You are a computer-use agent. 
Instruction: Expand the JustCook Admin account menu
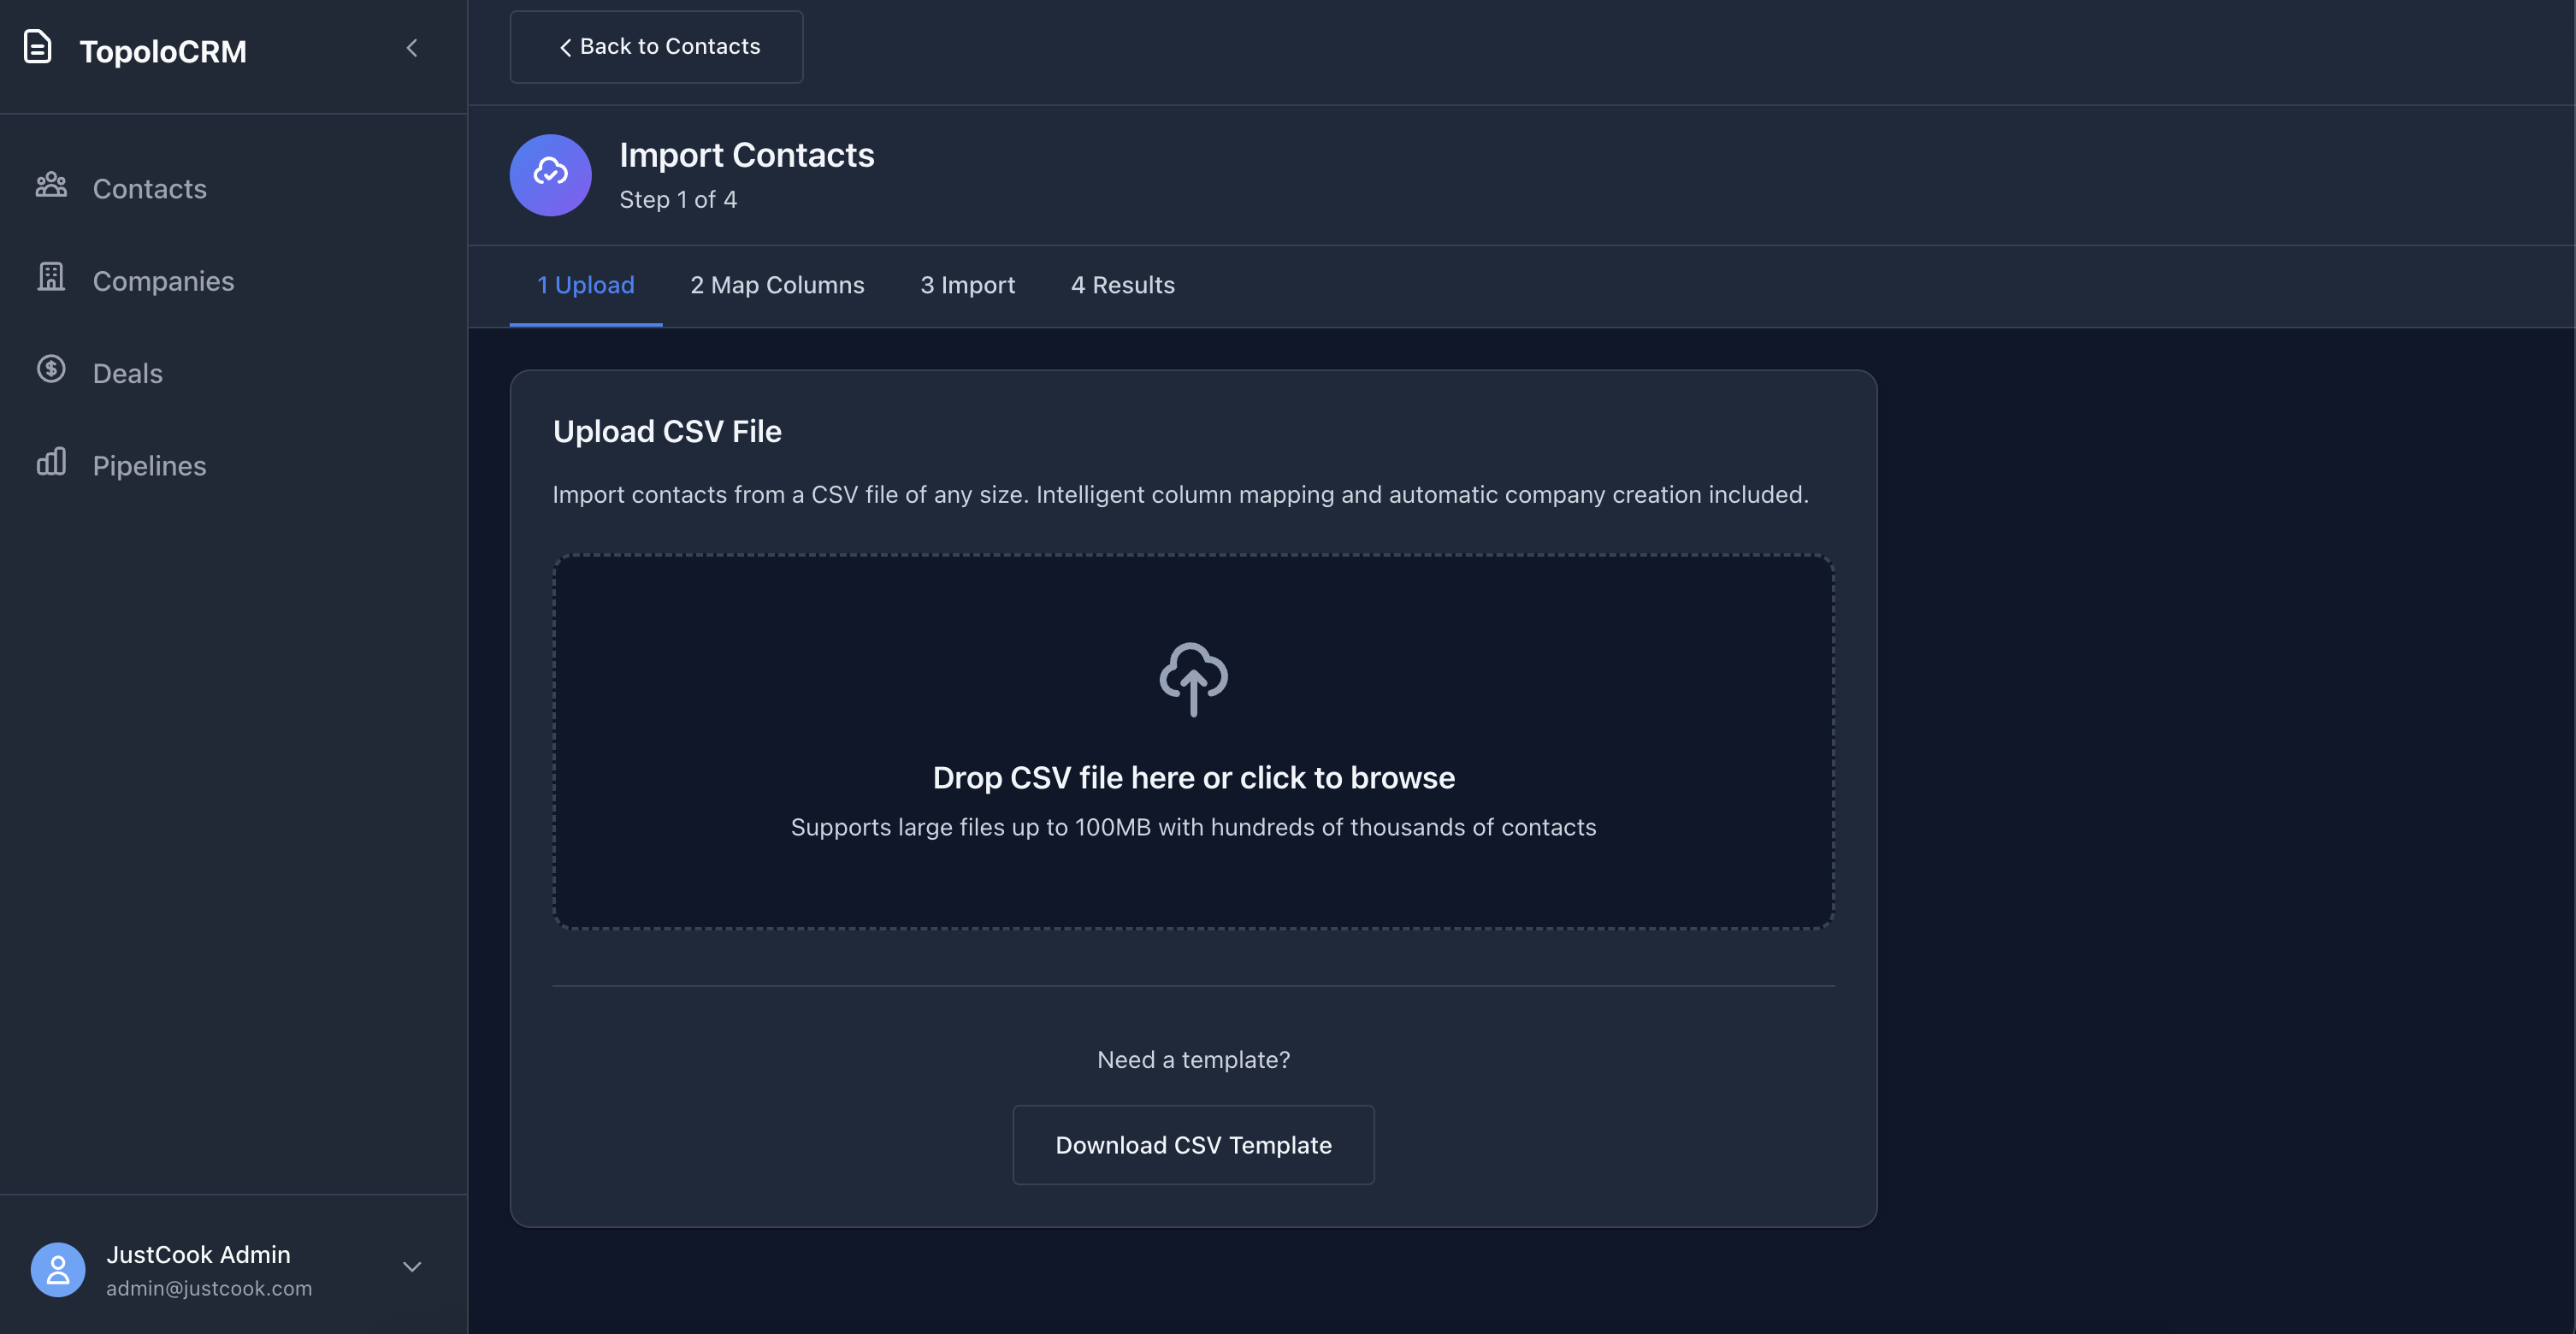coord(411,1266)
